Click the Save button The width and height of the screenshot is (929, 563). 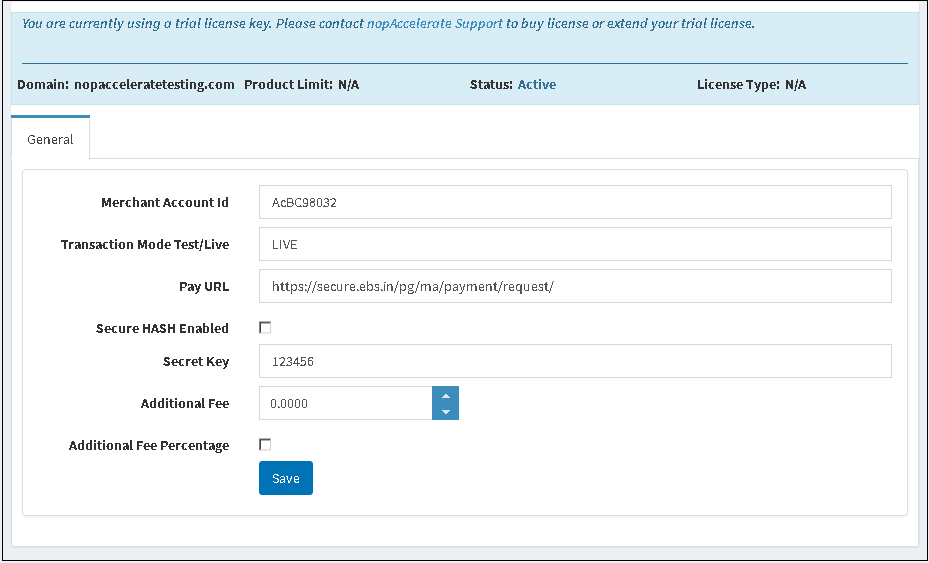click(x=286, y=478)
